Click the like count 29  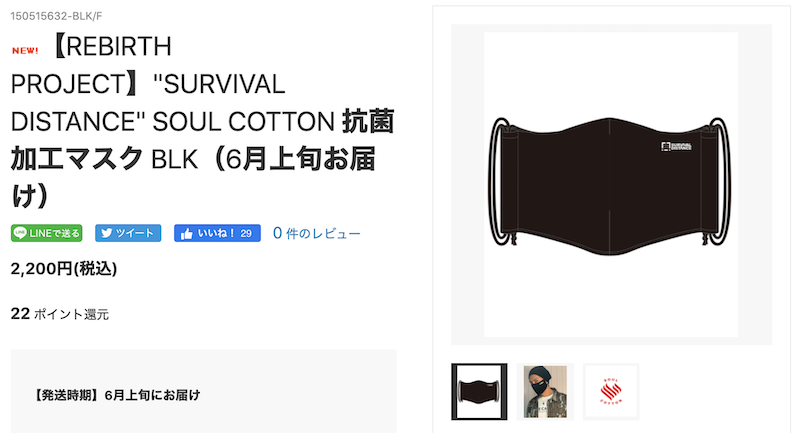246,234
